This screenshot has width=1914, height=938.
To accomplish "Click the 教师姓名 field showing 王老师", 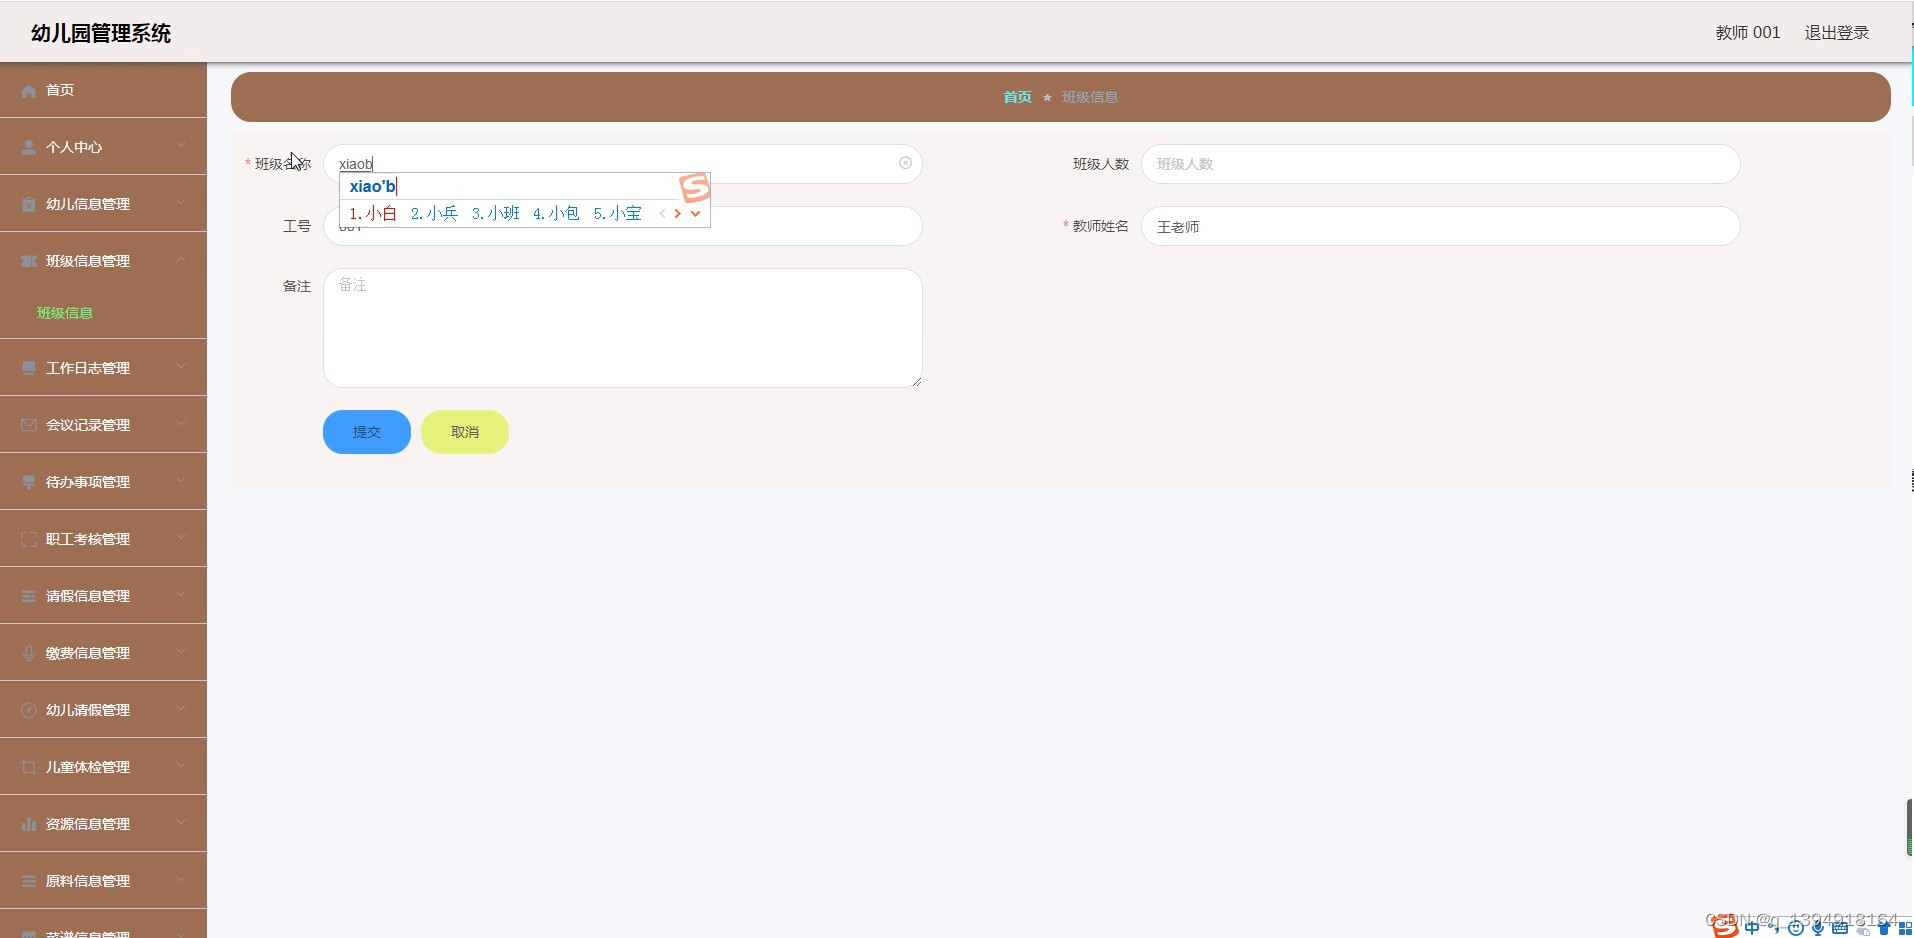I will 1440,226.
